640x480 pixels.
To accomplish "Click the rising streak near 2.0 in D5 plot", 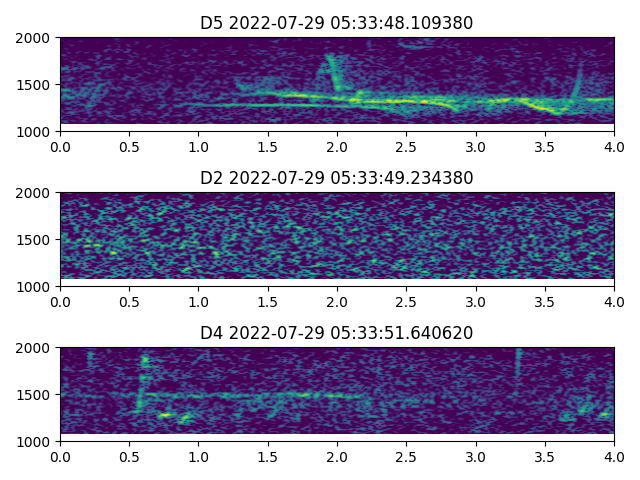I will click(x=332, y=73).
